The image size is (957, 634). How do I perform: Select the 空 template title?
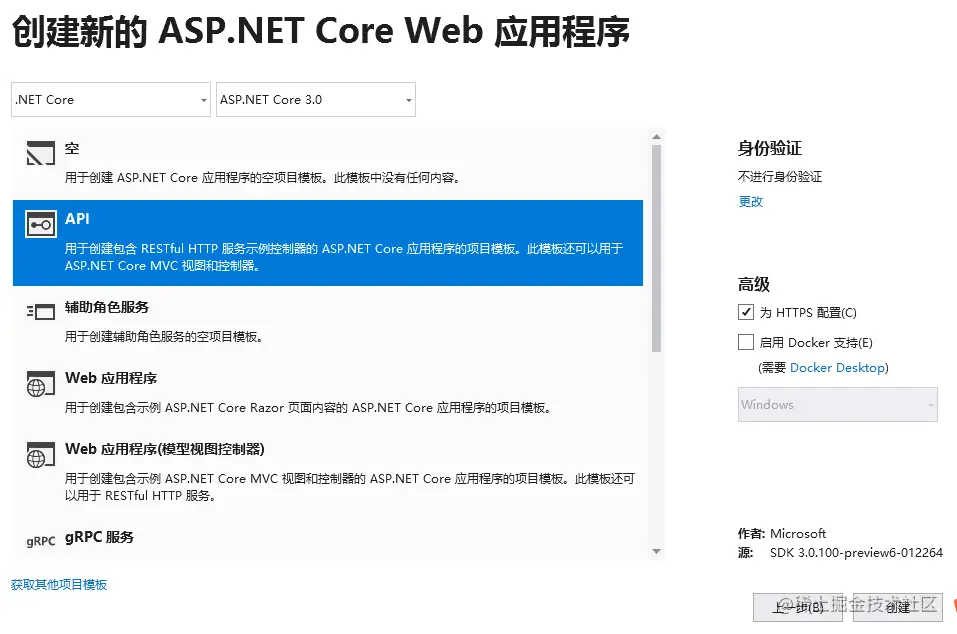(72, 148)
